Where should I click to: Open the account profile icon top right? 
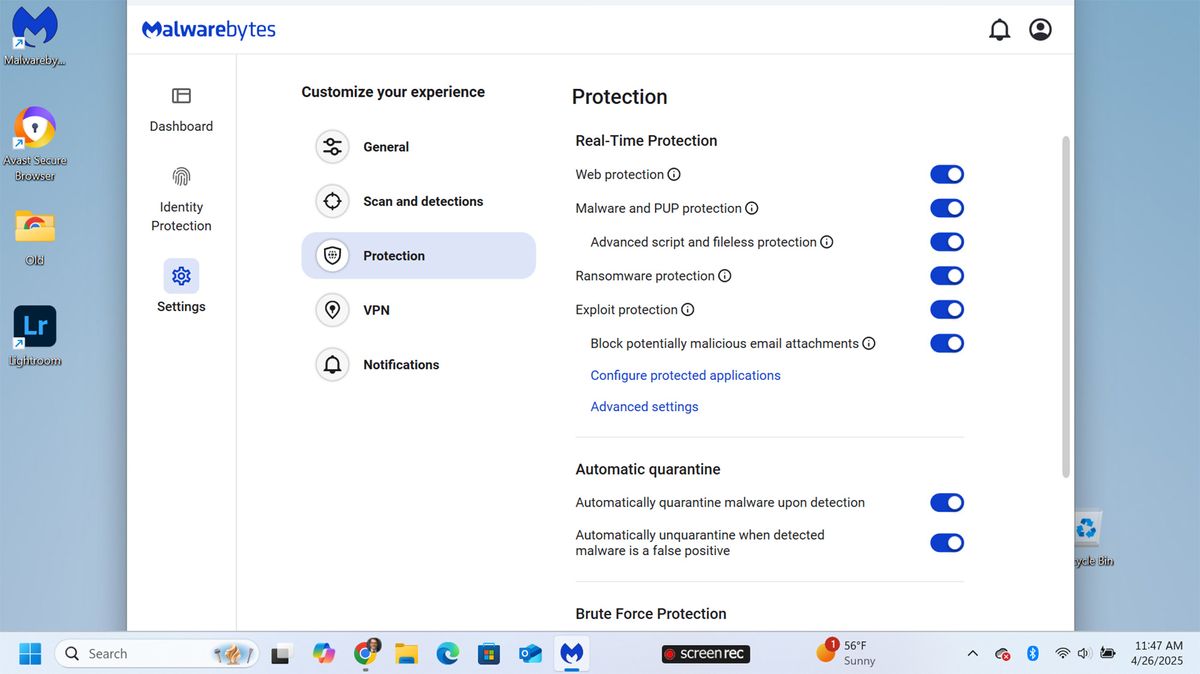(x=1040, y=29)
